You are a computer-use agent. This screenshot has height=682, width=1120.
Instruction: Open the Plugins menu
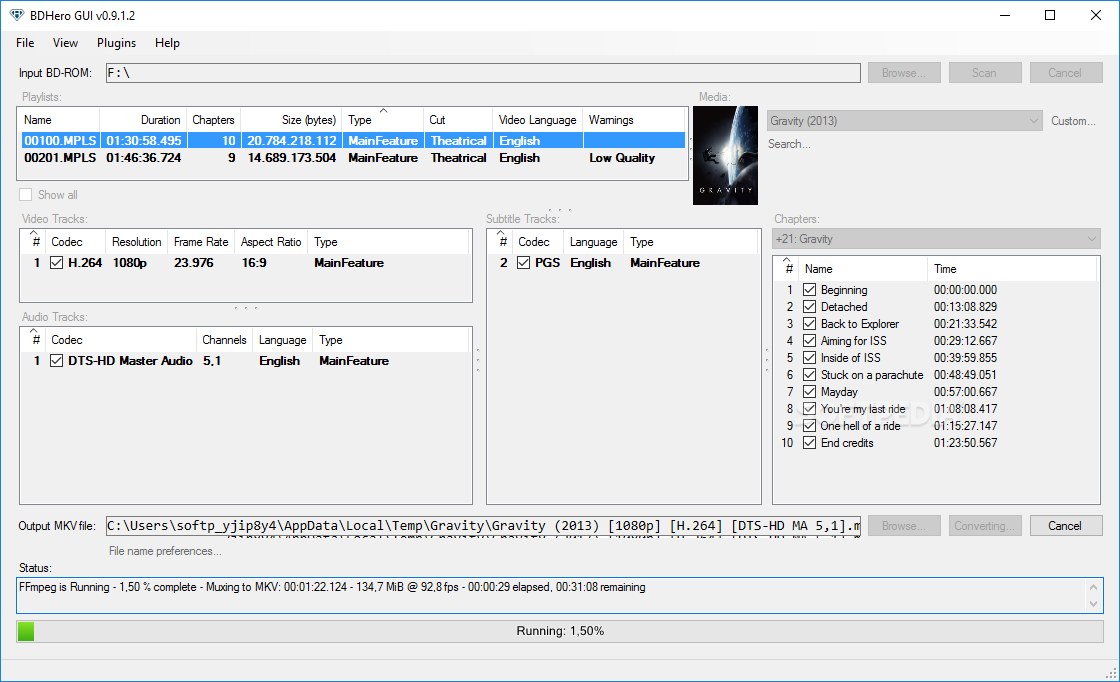116,43
